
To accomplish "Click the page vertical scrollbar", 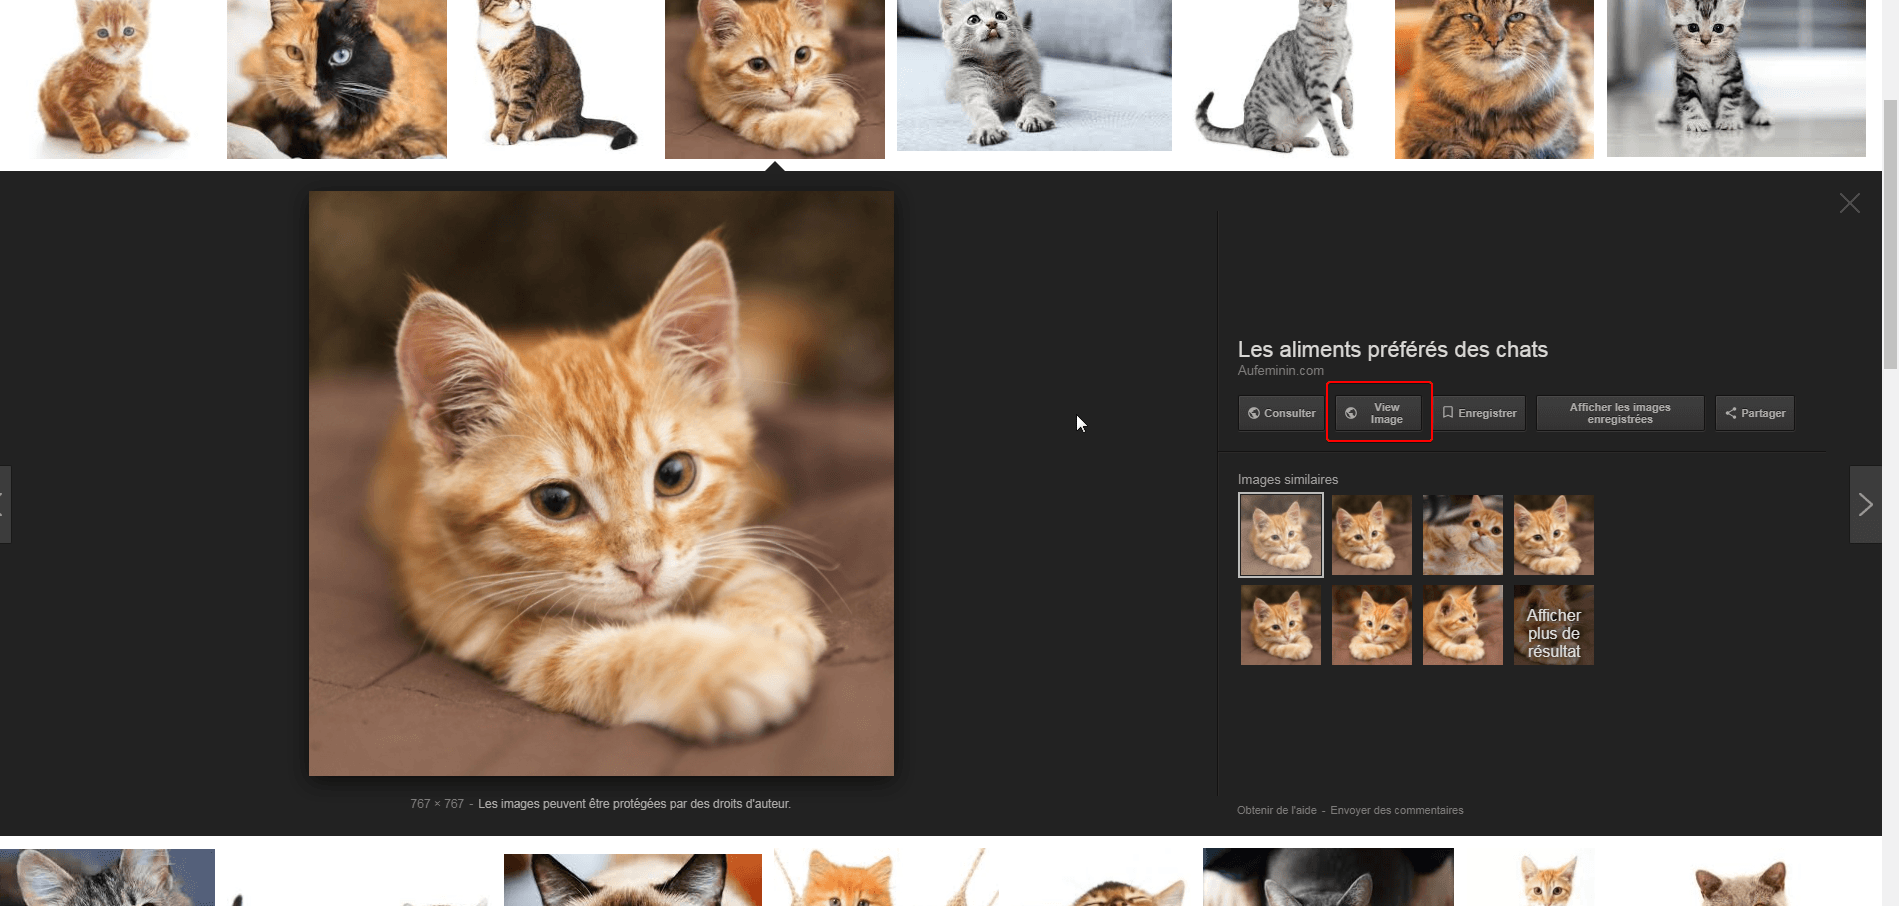I will pos(1889,230).
